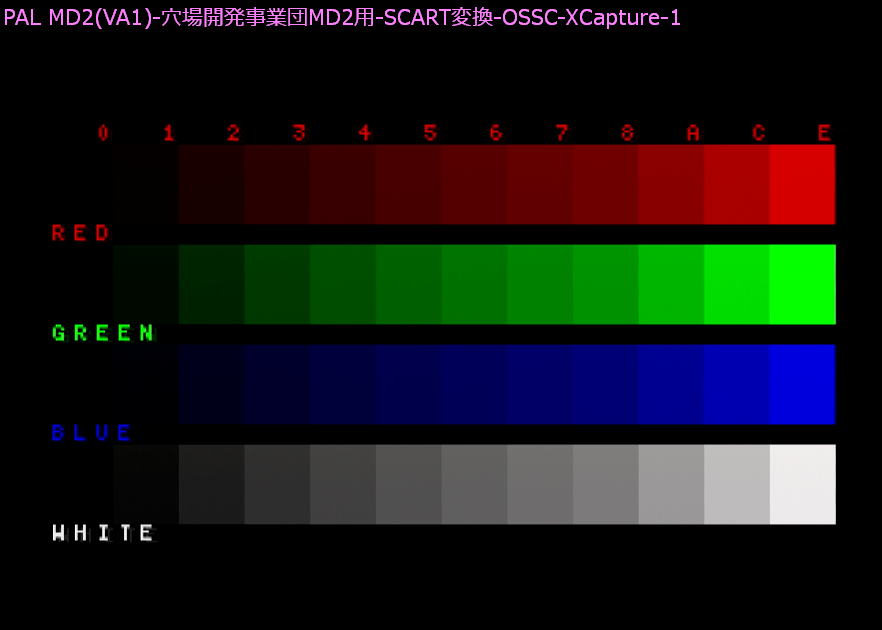Choose the blue swatch at level 8
This screenshot has width=882, height=630.
point(606,384)
